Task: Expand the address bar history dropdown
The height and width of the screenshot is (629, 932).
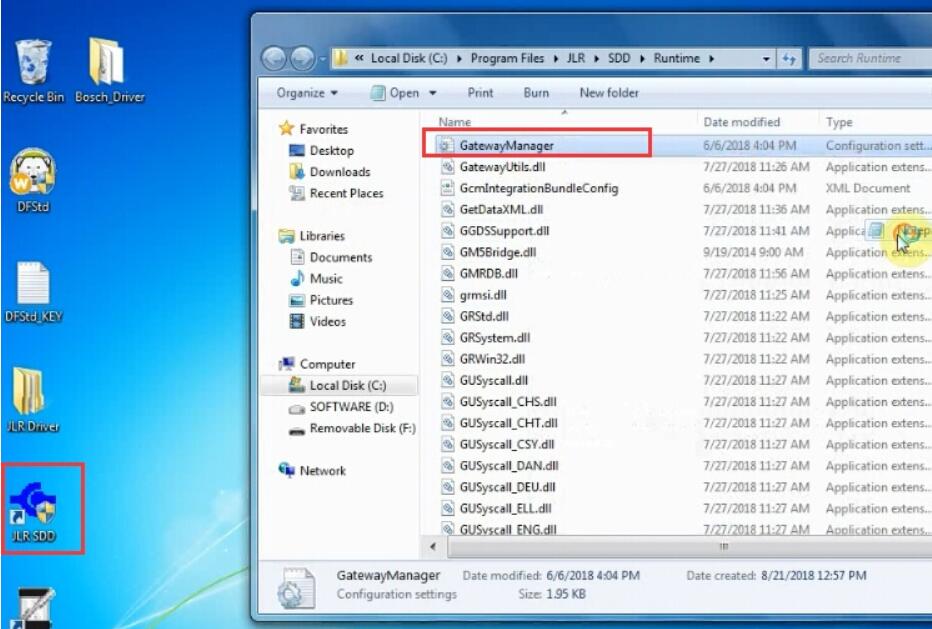Action: (766, 59)
